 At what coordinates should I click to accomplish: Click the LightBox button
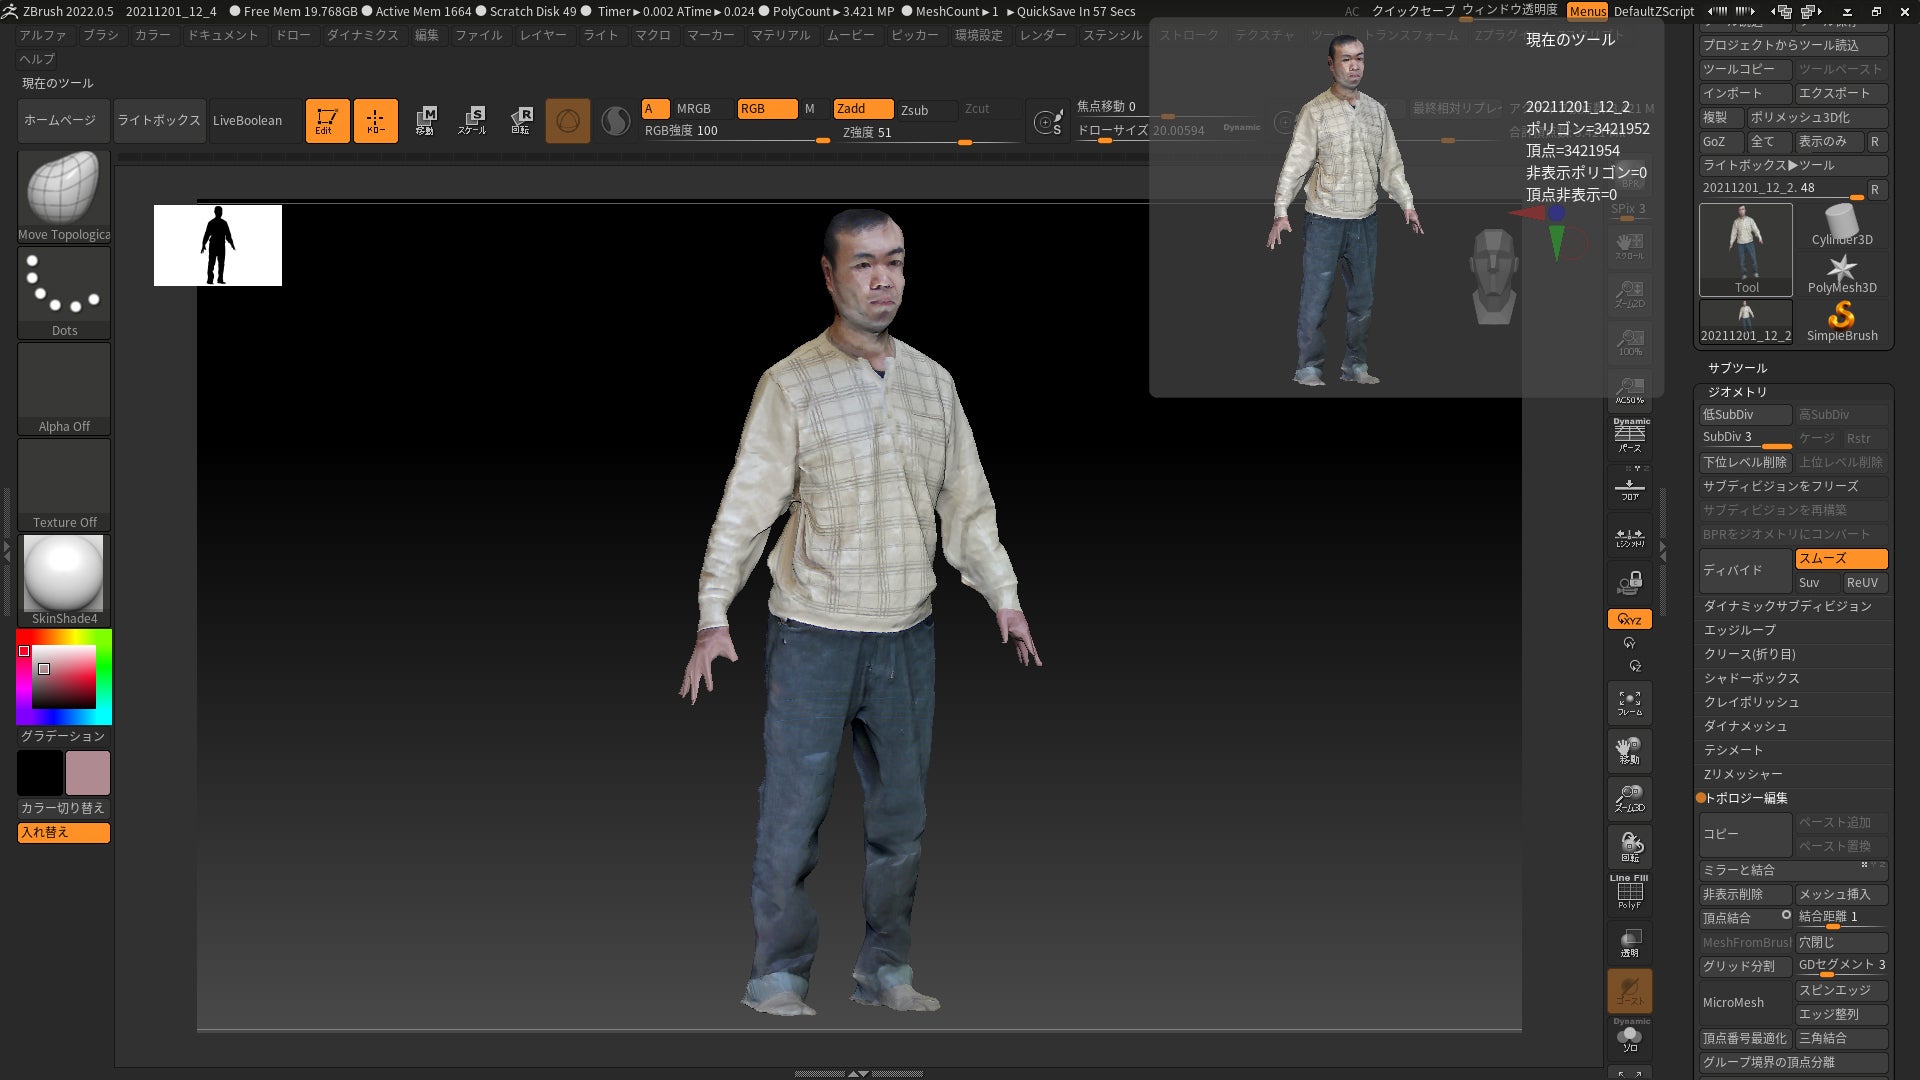tap(159, 121)
